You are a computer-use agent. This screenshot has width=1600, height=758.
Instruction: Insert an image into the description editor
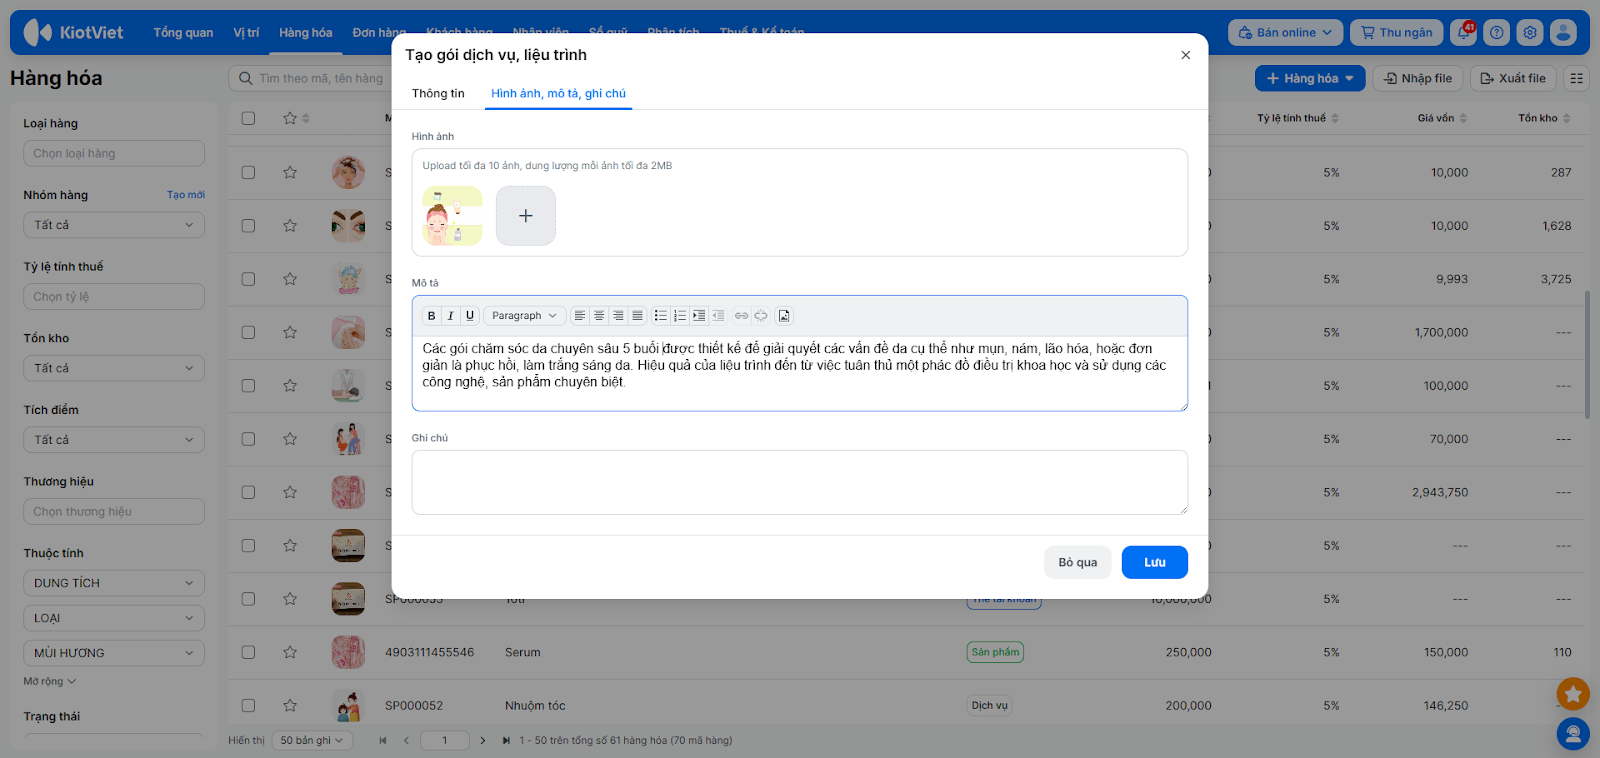pos(784,316)
